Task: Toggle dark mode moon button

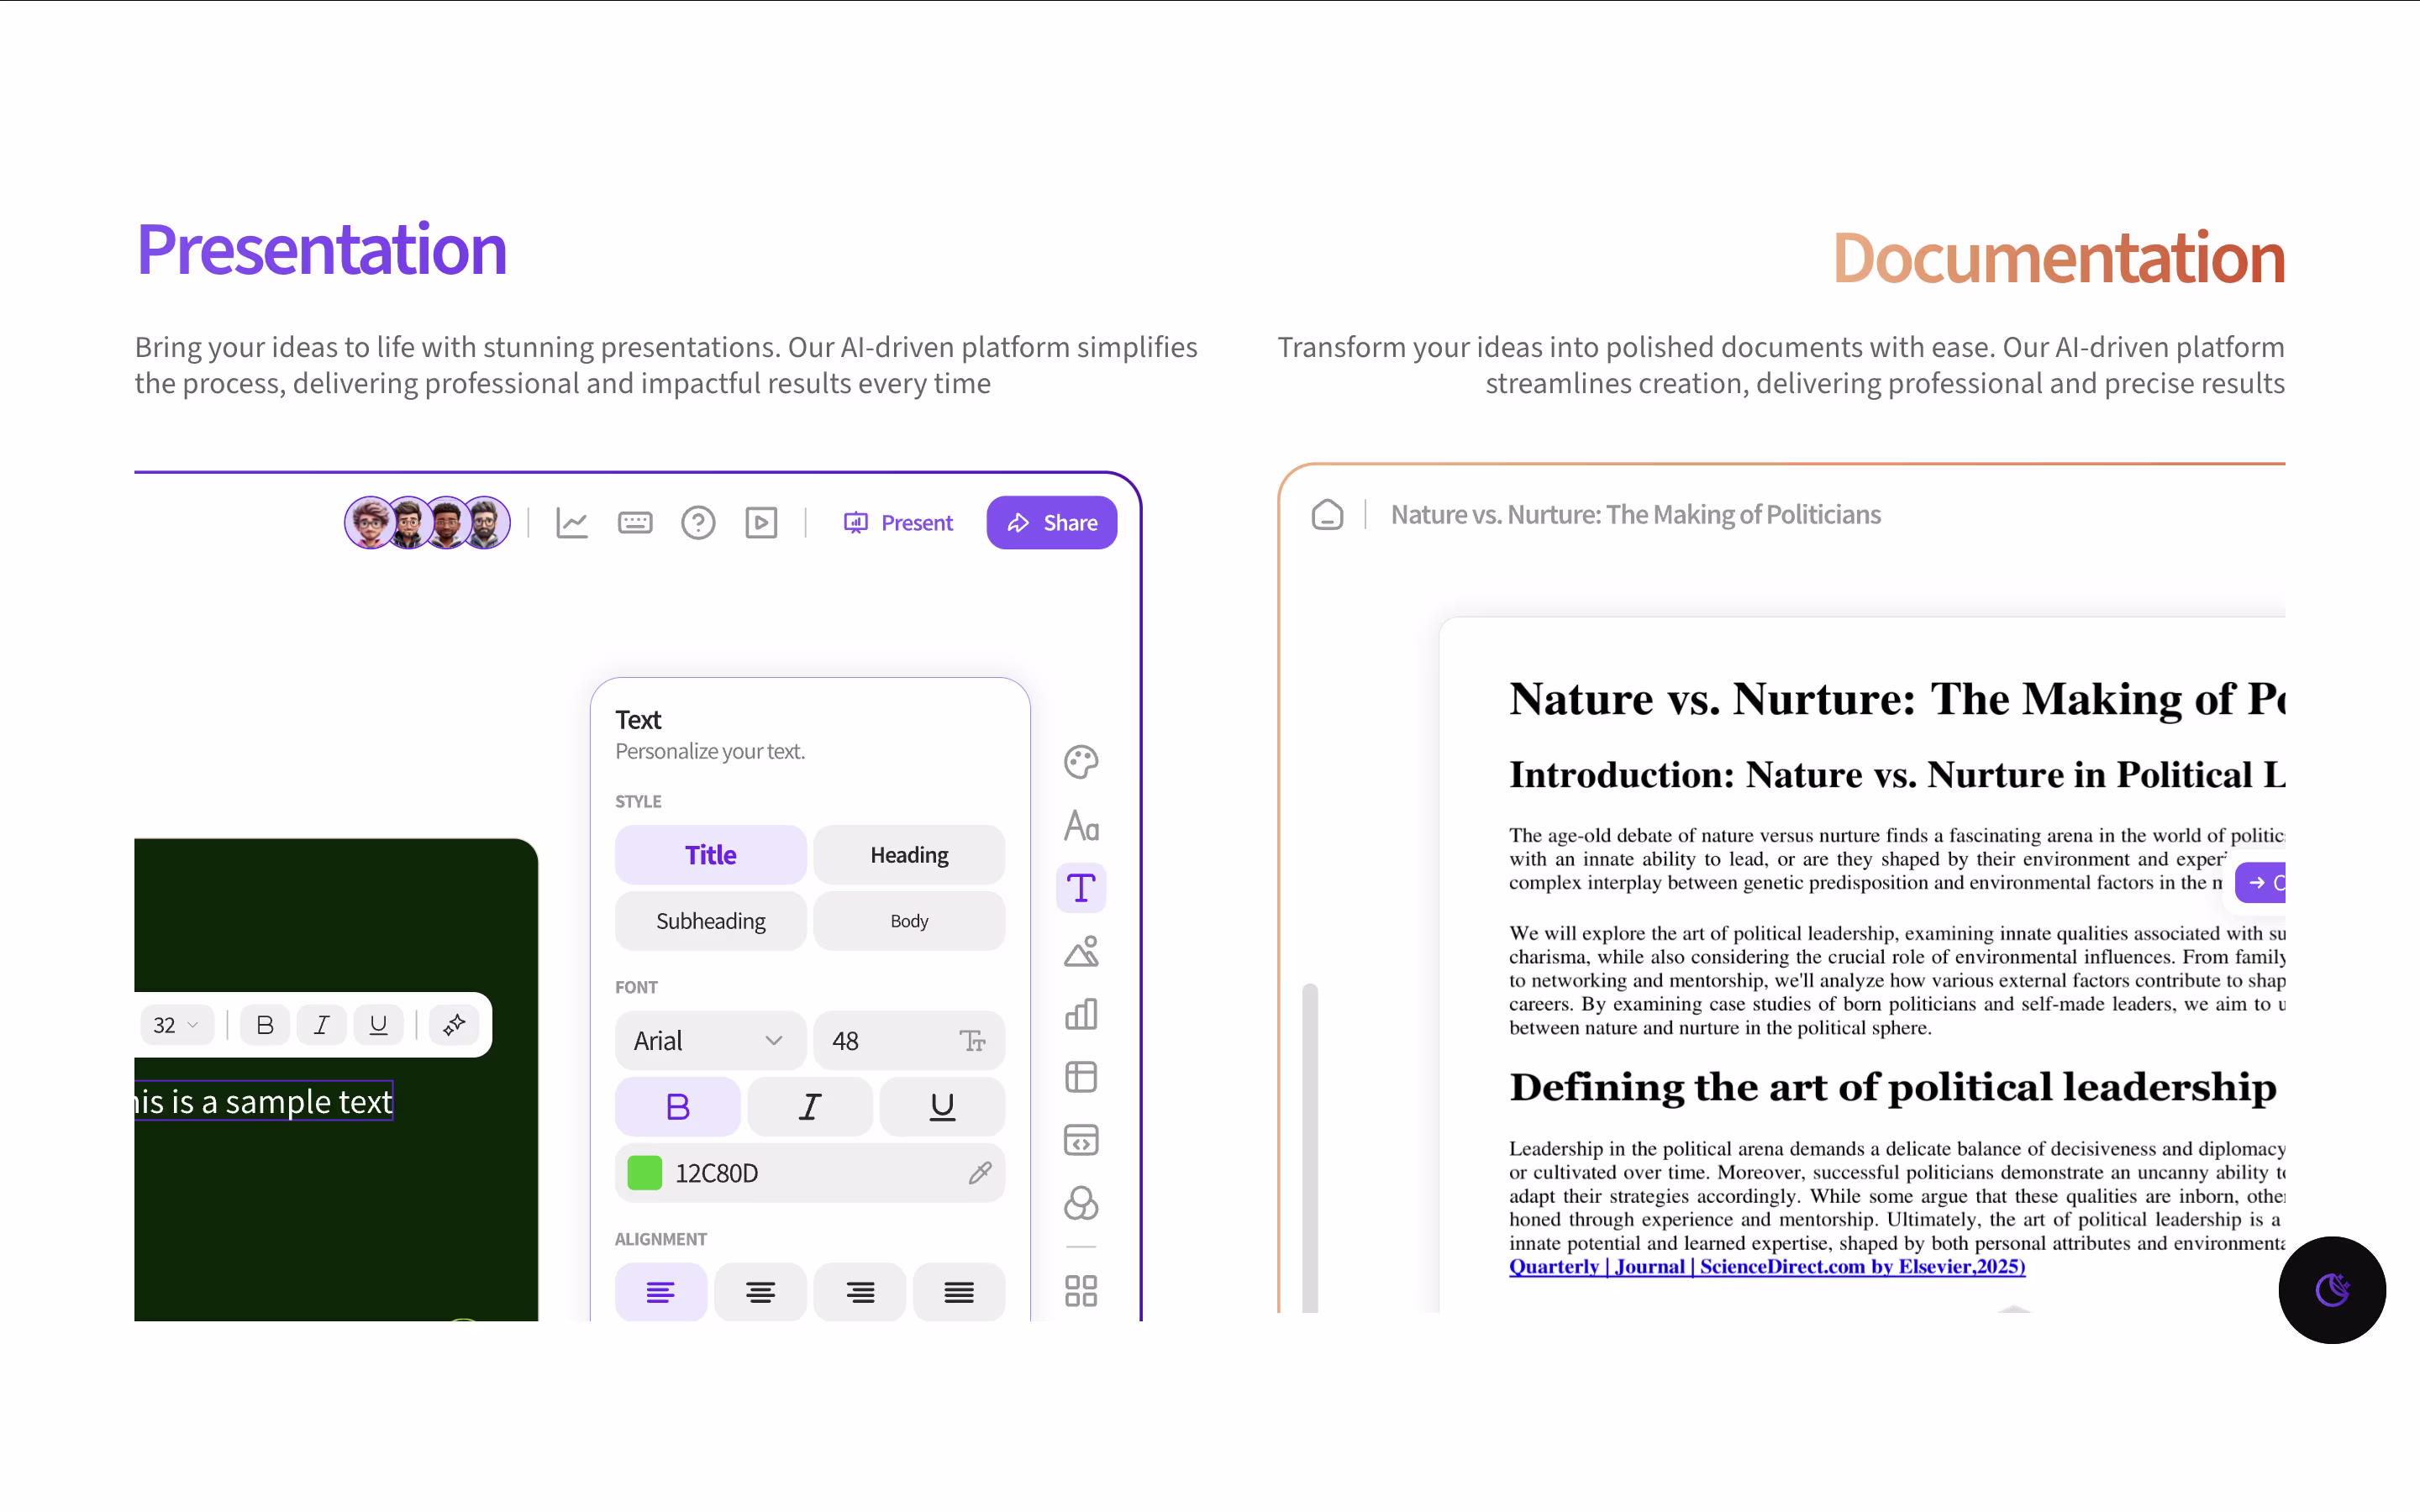Action: [2332, 1290]
